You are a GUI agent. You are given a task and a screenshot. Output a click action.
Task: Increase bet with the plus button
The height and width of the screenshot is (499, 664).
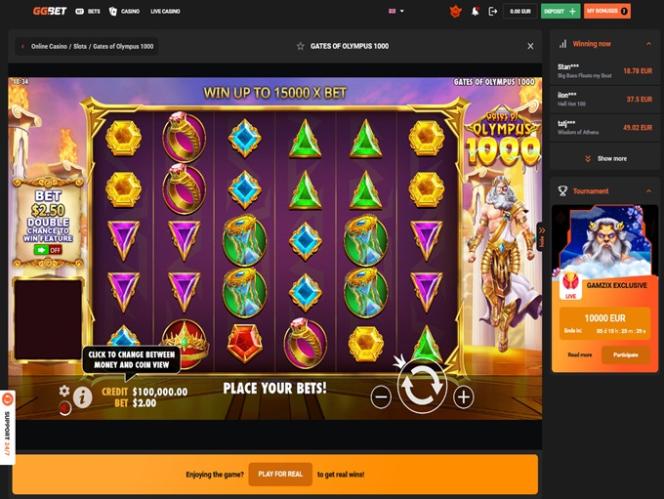point(463,397)
